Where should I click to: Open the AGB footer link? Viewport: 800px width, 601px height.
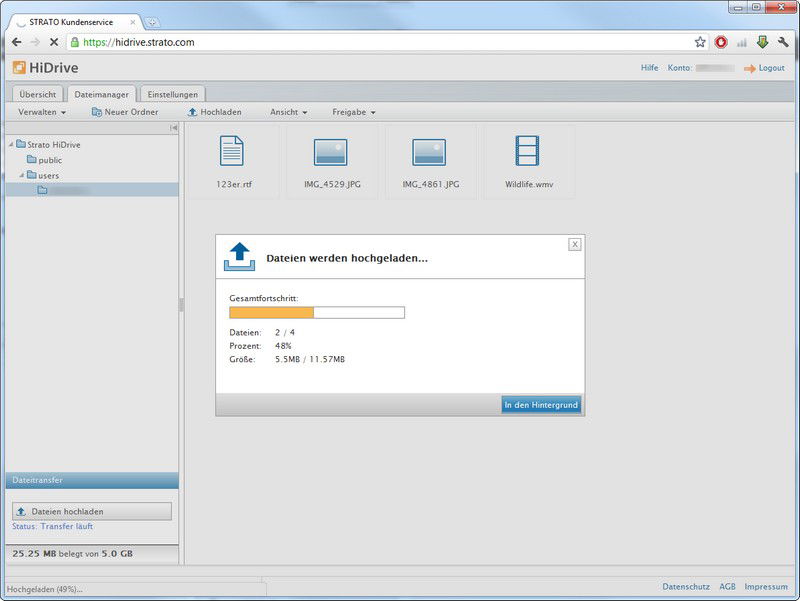coord(727,587)
